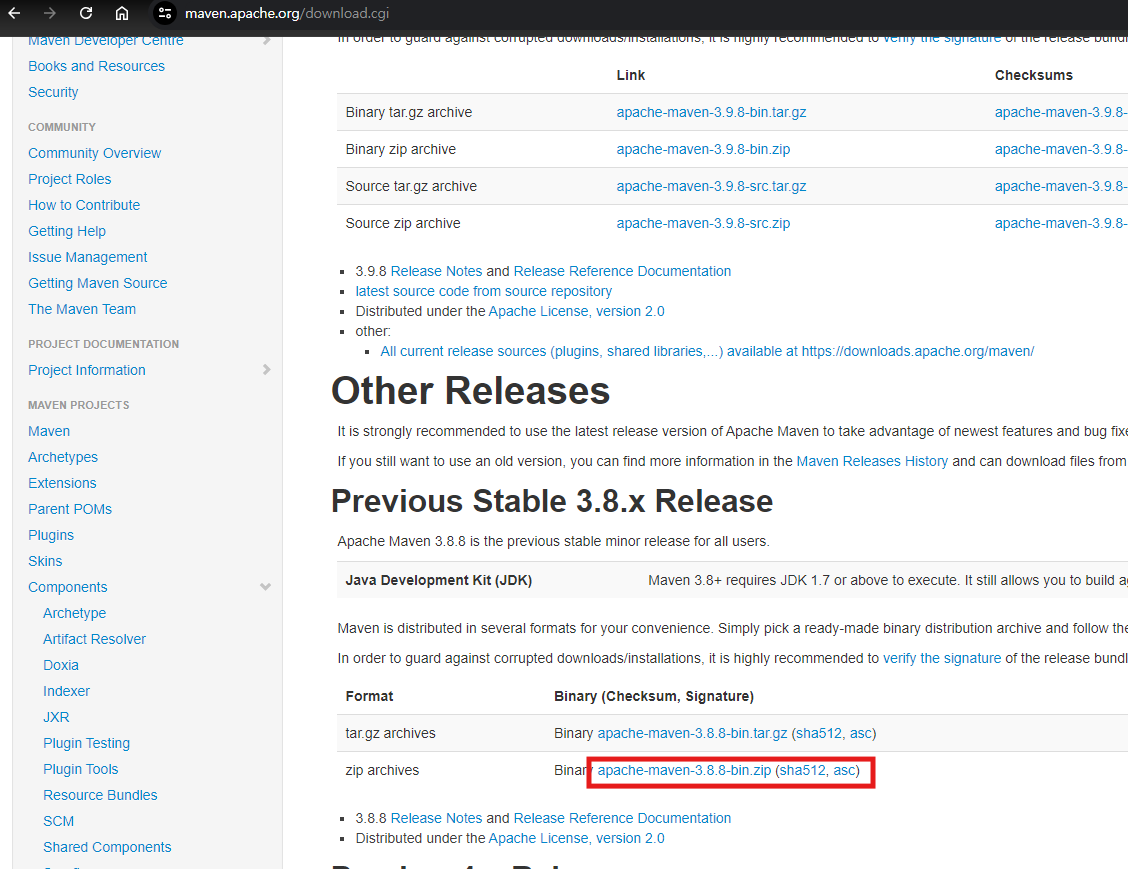Screen dimensions: 1128x869
Task: Open Project Information link
Action: pos(87,370)
